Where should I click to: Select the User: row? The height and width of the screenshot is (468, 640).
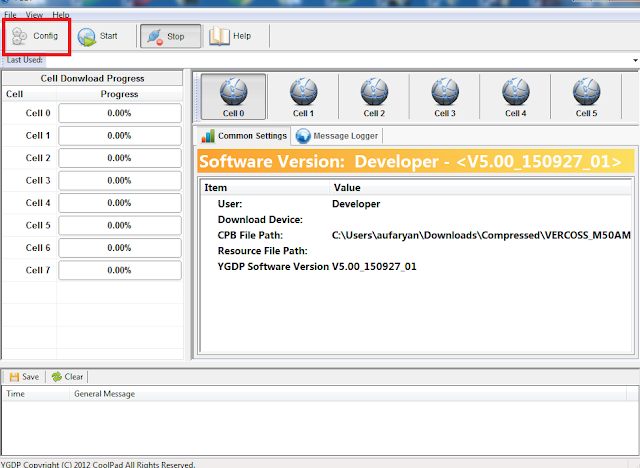point(416,204)
